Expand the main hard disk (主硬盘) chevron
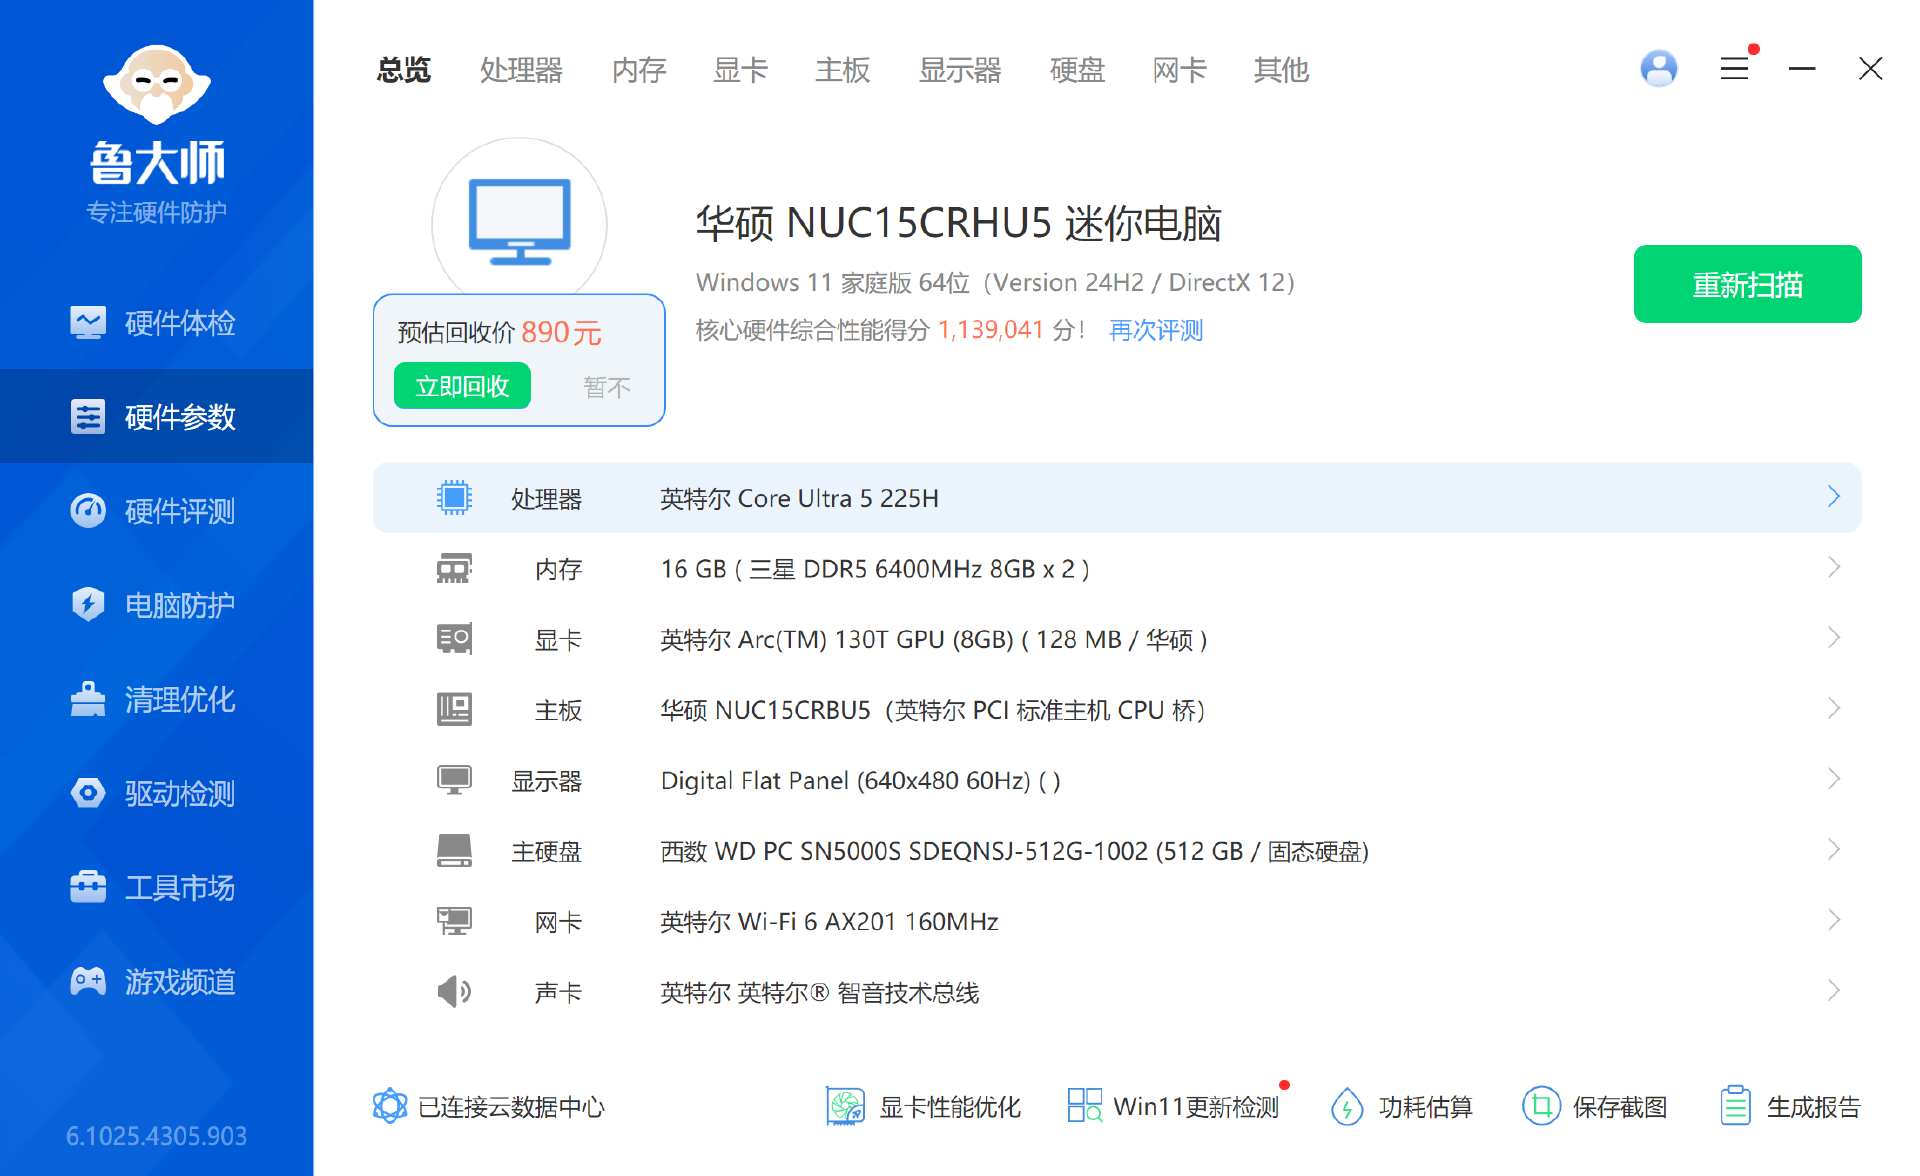This screenshot has height=1176, width=1920. tap(1833, 850)
